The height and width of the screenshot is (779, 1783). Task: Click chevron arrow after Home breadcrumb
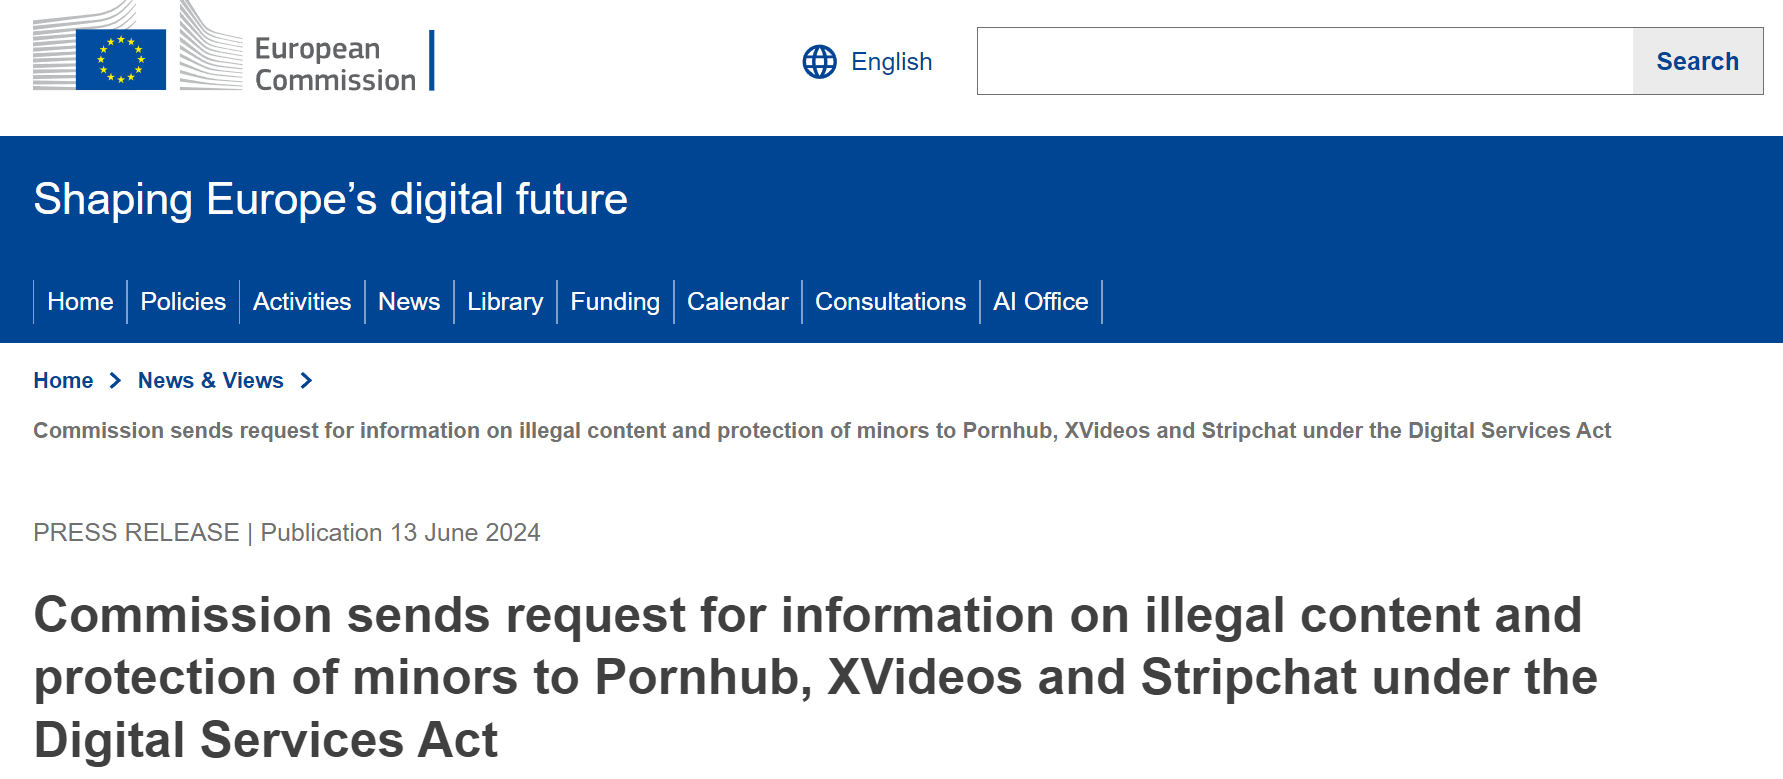coord(115,381)
